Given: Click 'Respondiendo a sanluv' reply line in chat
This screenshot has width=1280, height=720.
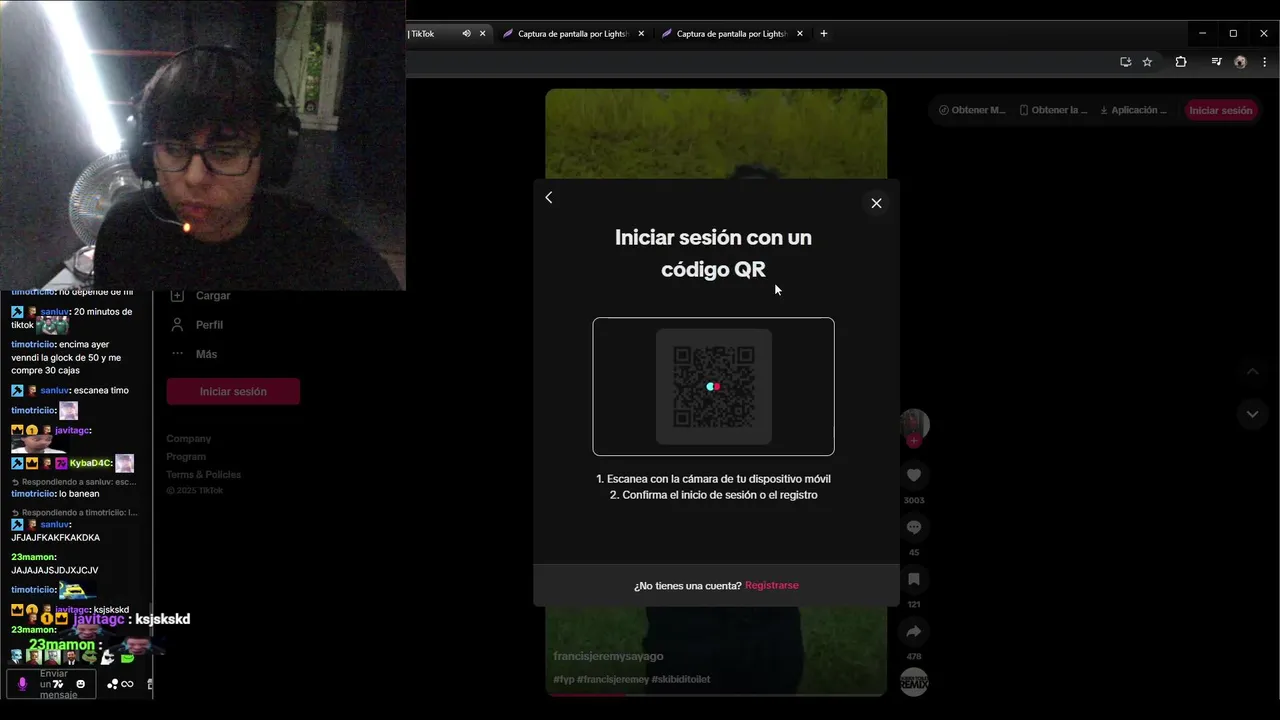Looking at the screenshot, I should (x=74, y=482).
